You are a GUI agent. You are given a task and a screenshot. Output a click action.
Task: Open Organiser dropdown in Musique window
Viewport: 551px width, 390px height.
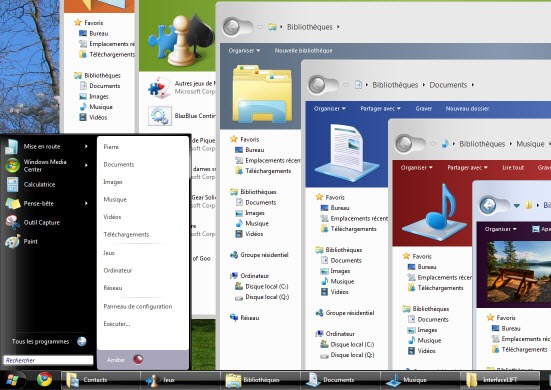click(x=416, y=168)
